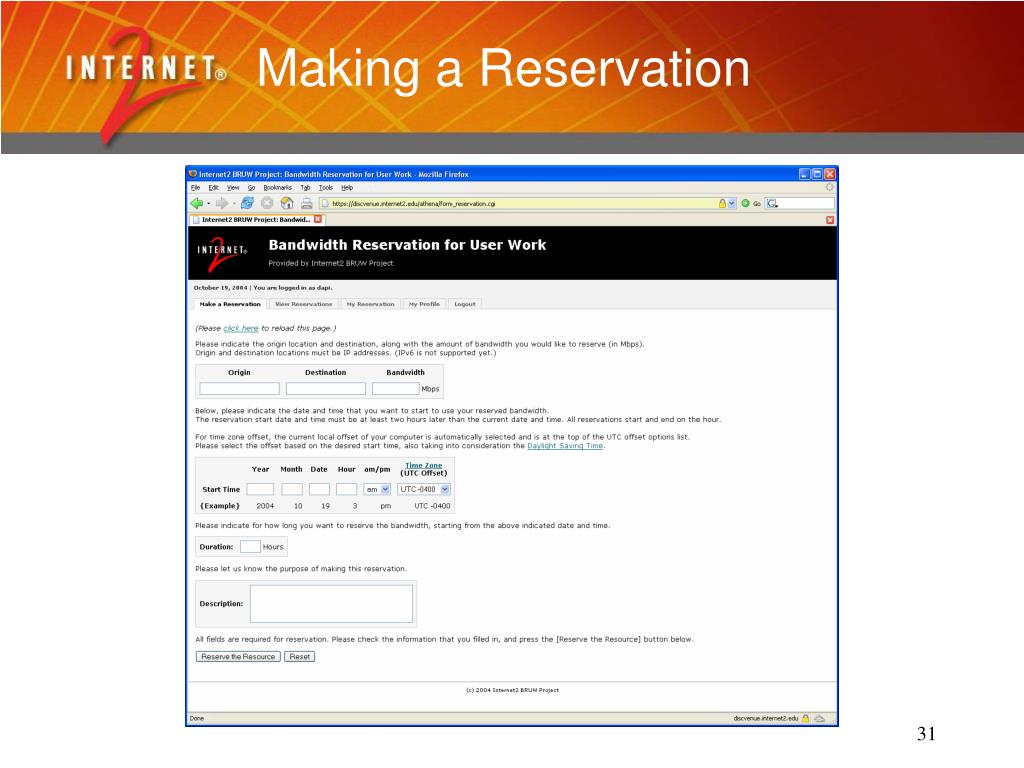Click the Print icon in toolbar

[x=306, y=204]
